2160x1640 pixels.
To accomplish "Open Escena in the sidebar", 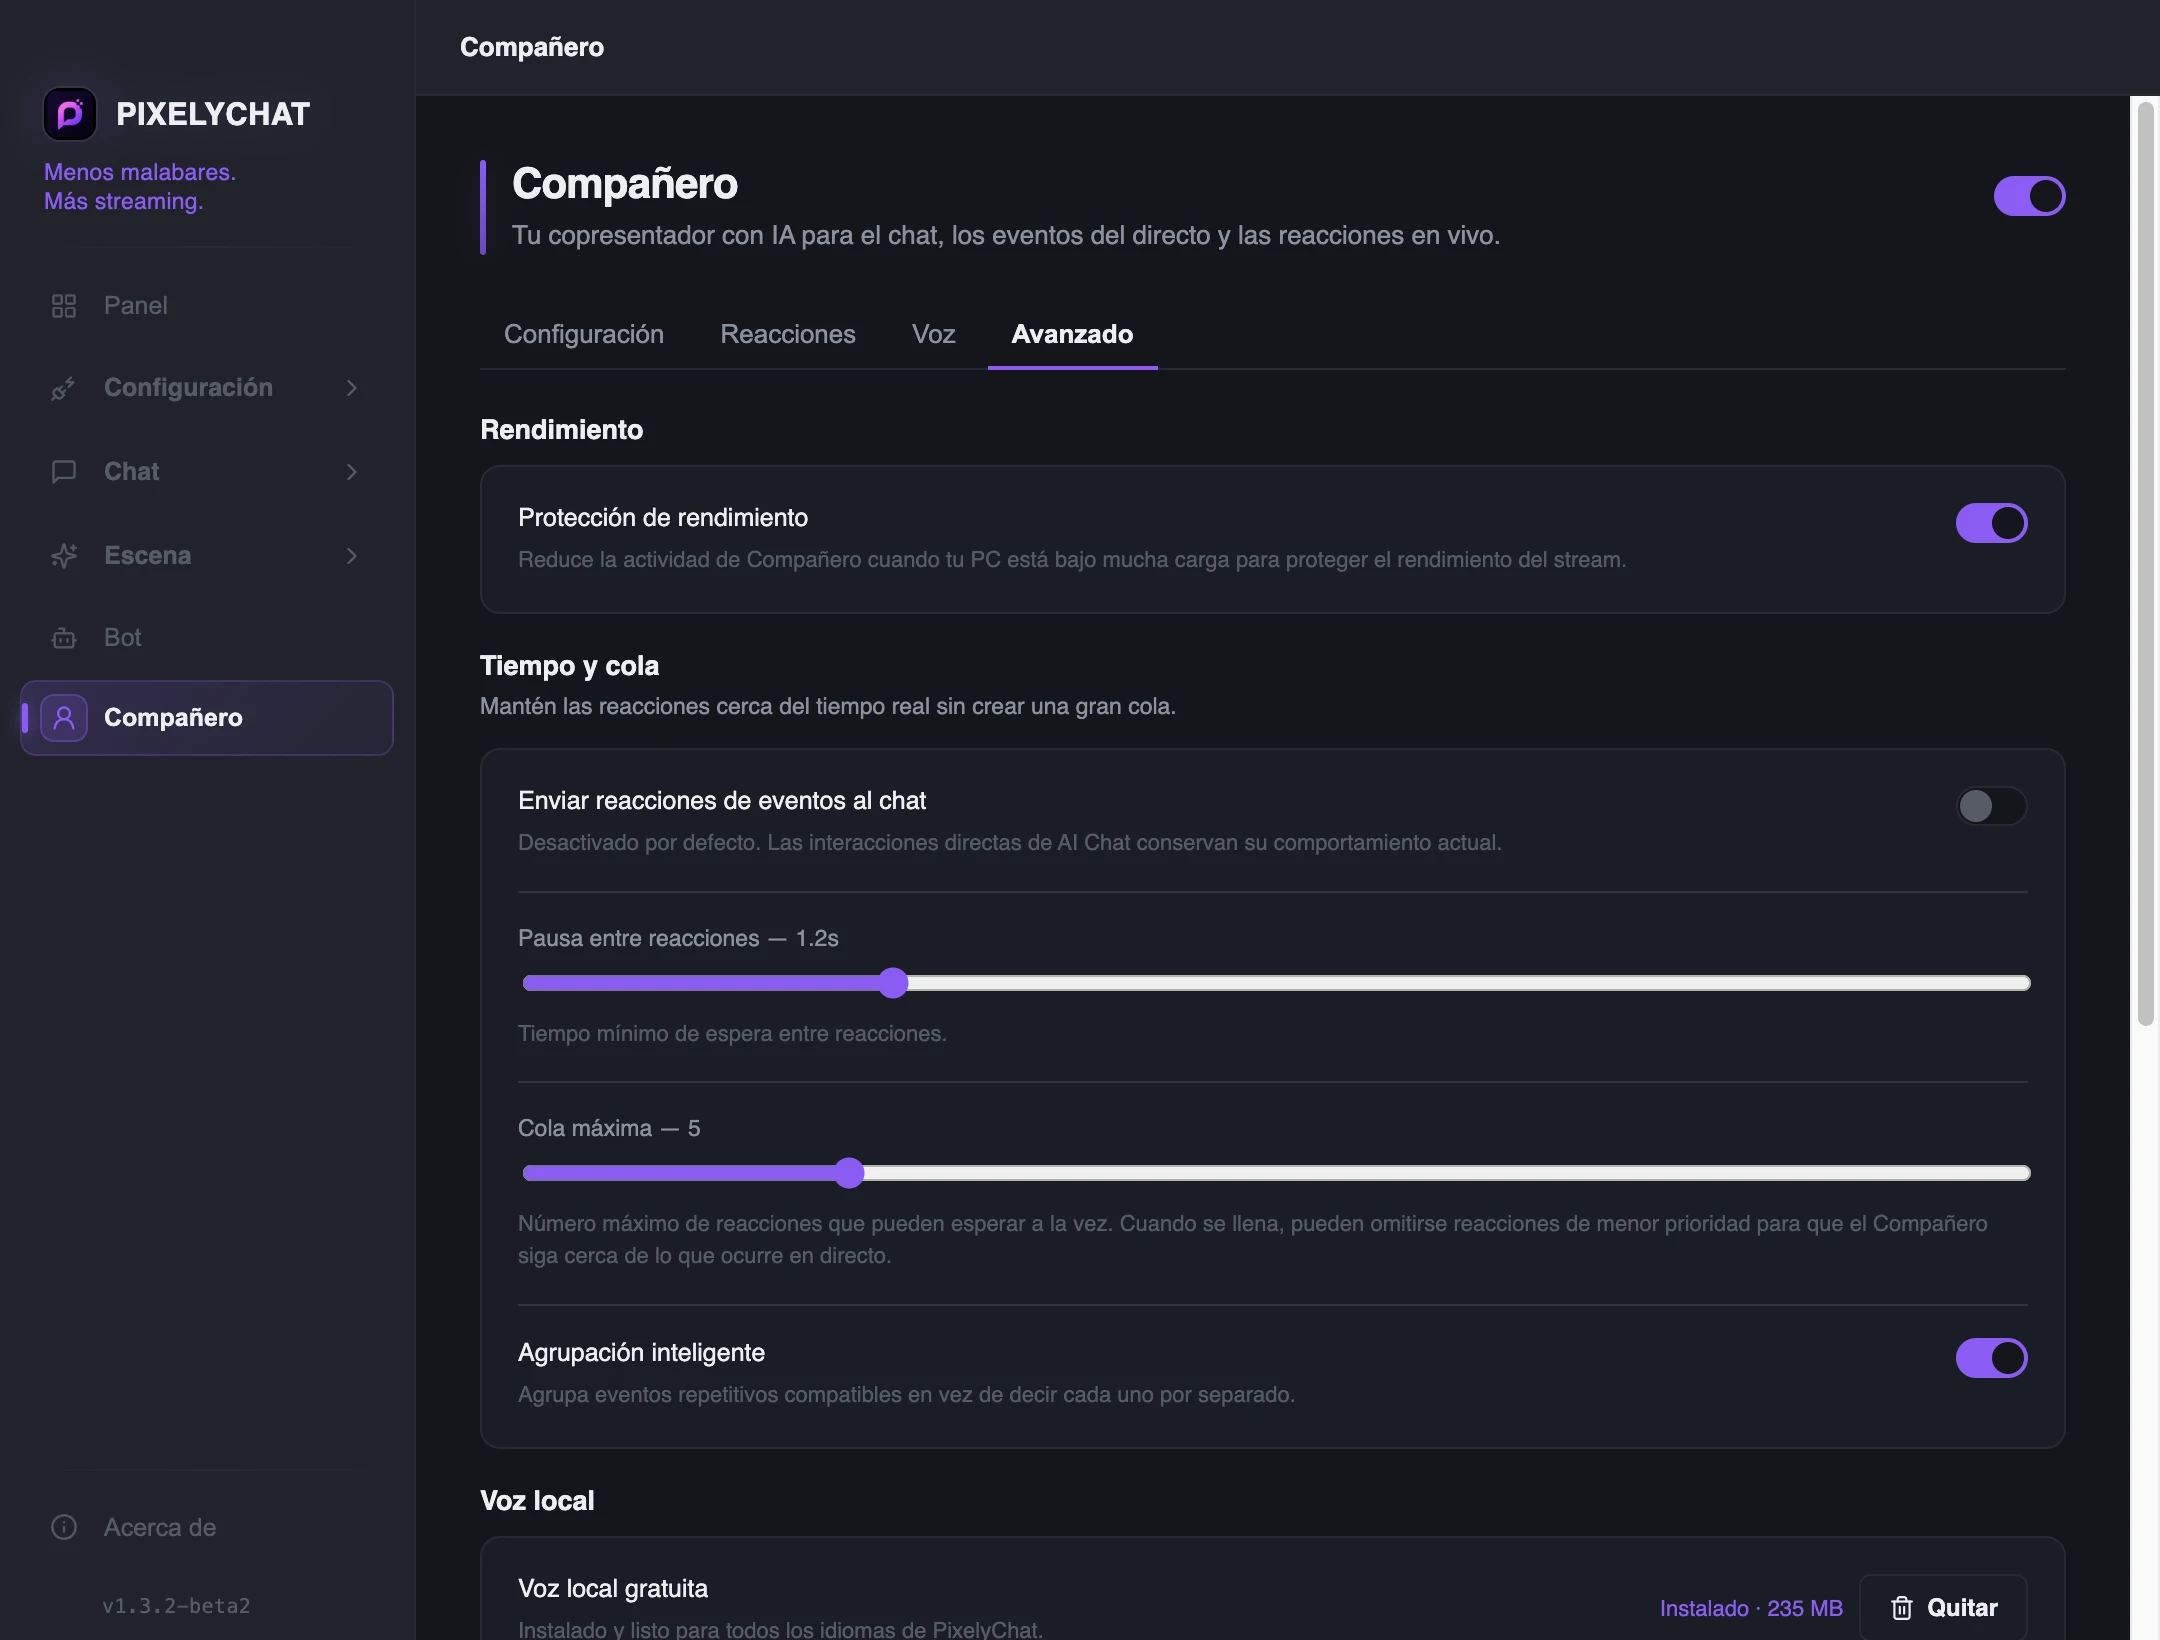I will pyautogui.click(x=207, y=556).
